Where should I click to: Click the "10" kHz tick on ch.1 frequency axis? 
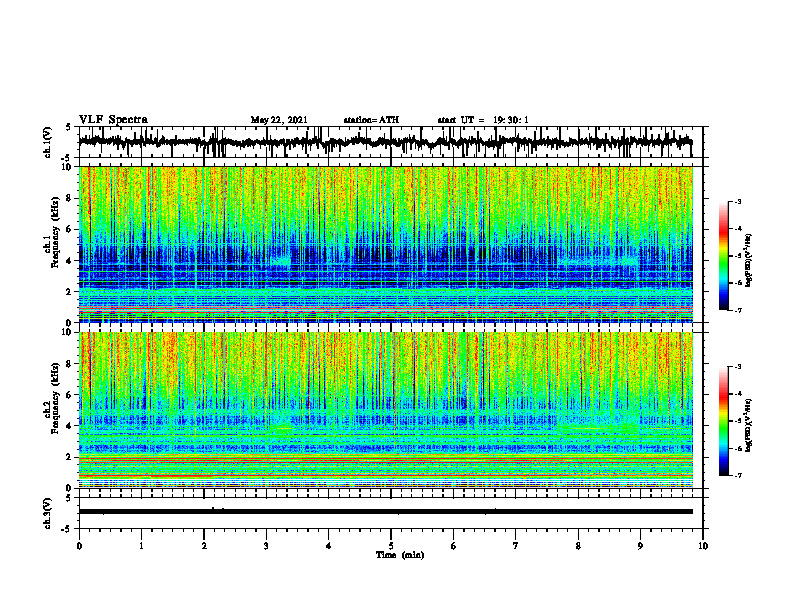point(68,167)
